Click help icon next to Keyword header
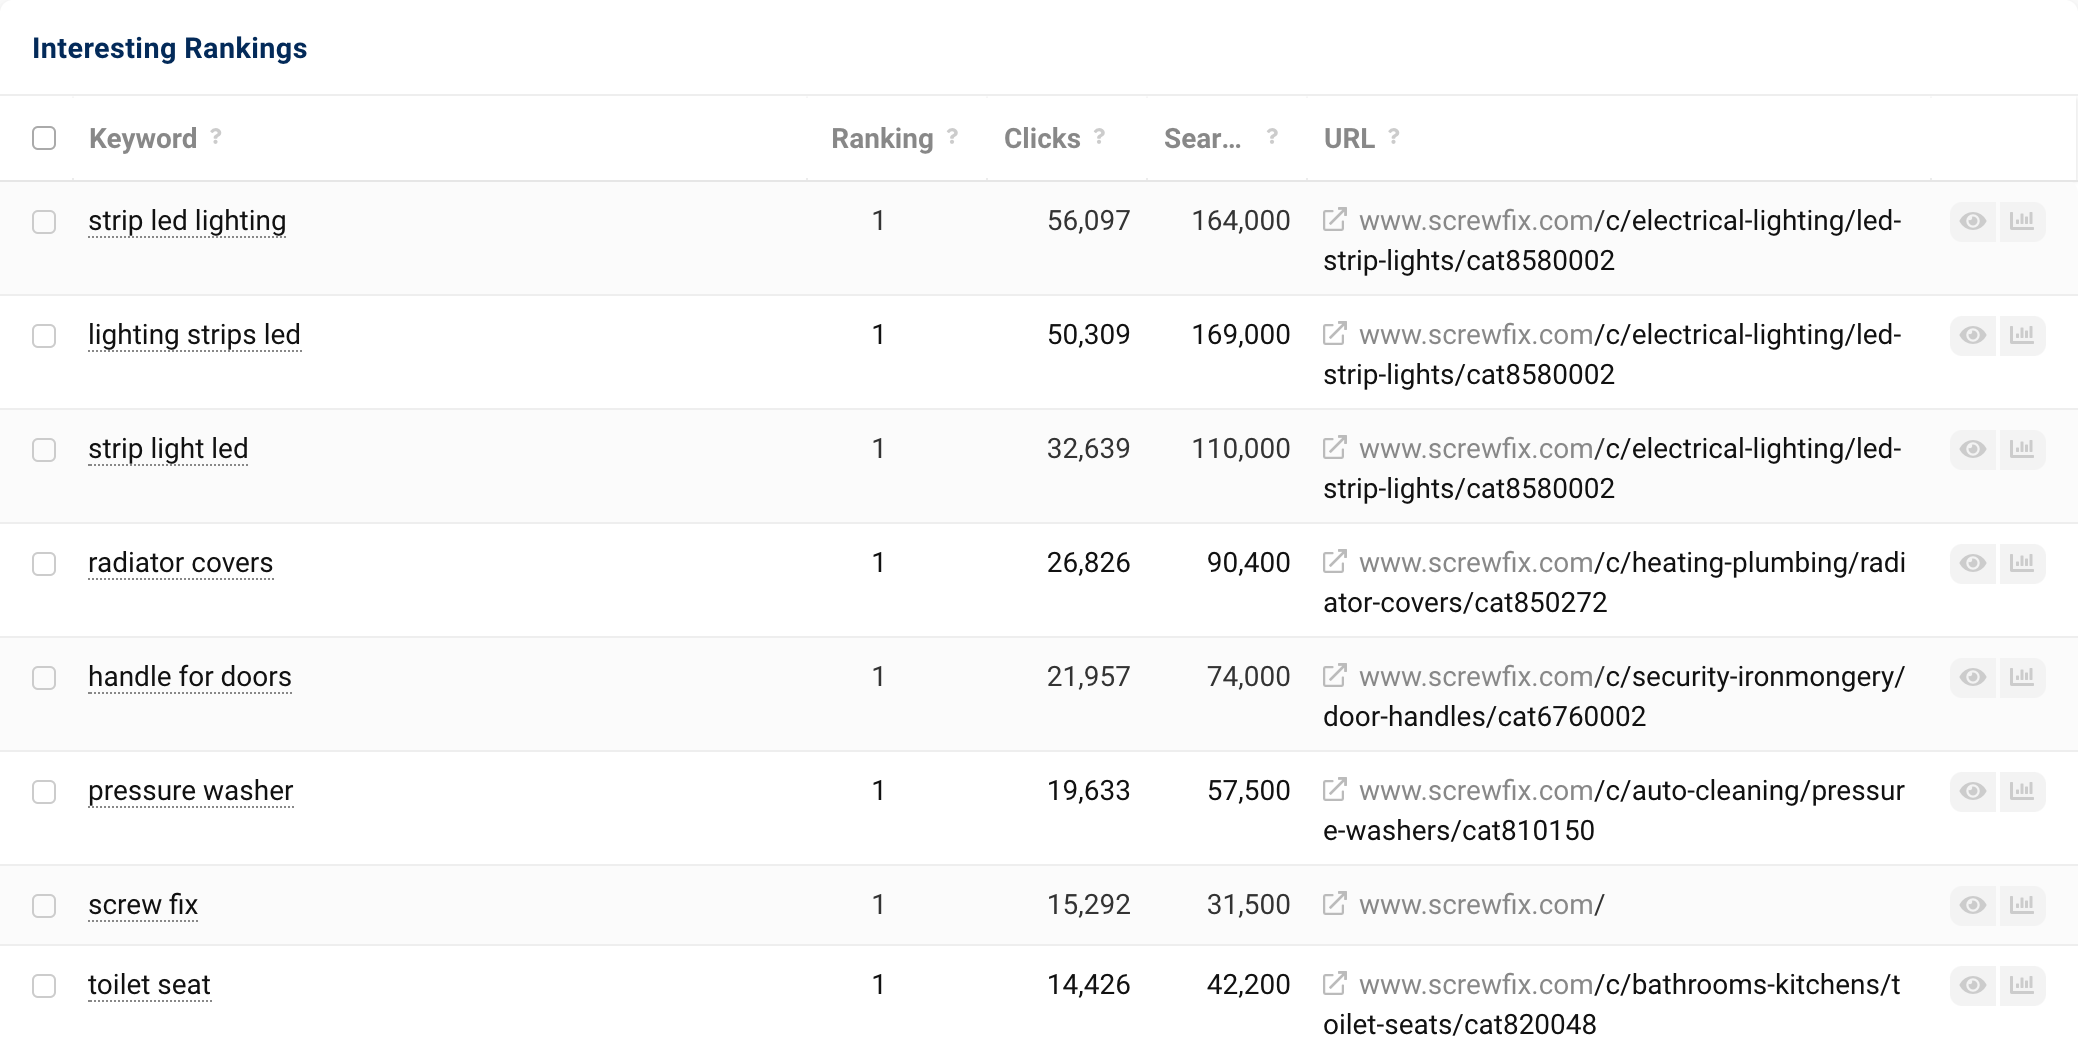This screenshot has width=2078, height=1055. (x=216, y=136)
